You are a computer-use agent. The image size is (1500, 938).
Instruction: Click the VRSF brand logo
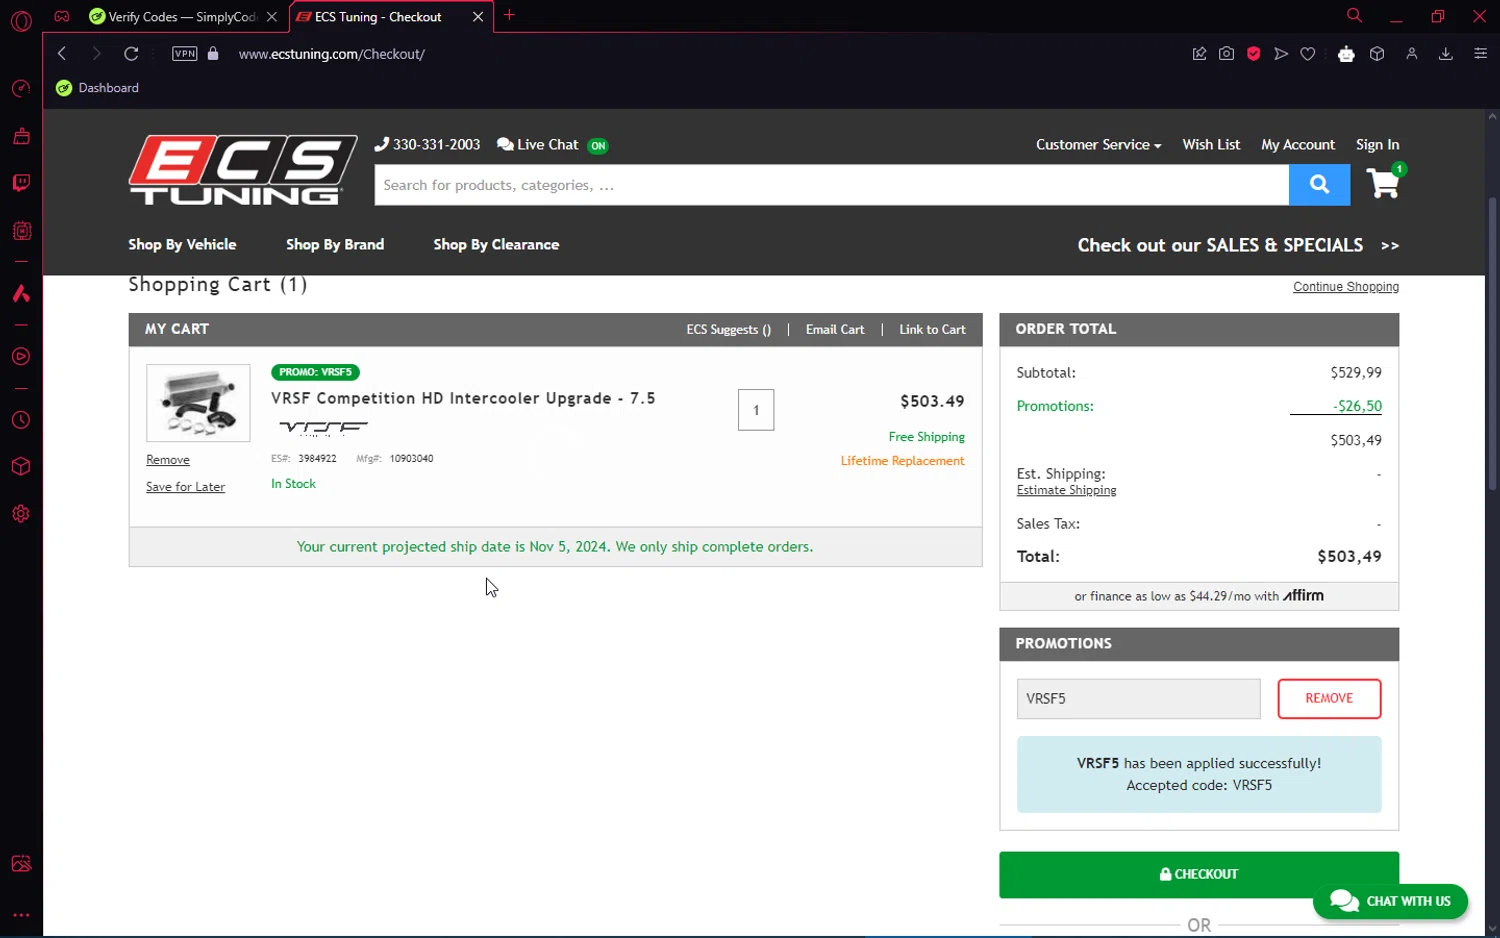coord(323,427)
